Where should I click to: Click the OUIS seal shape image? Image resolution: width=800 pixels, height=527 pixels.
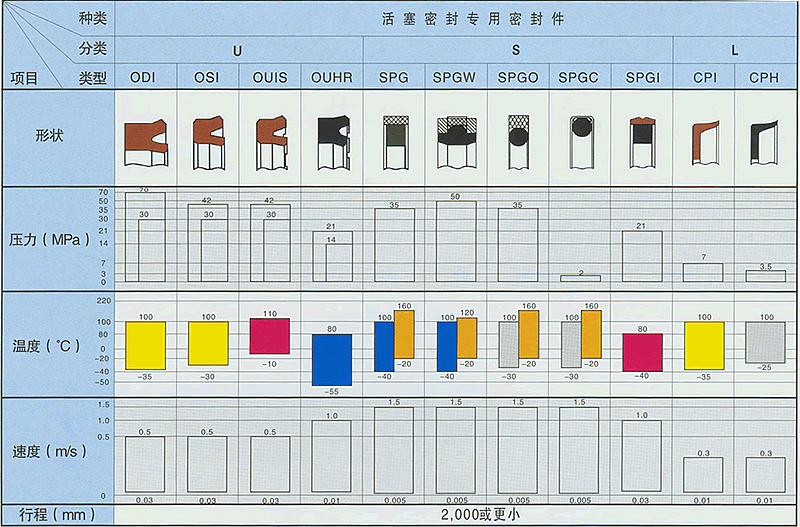[x=270, y=144]
